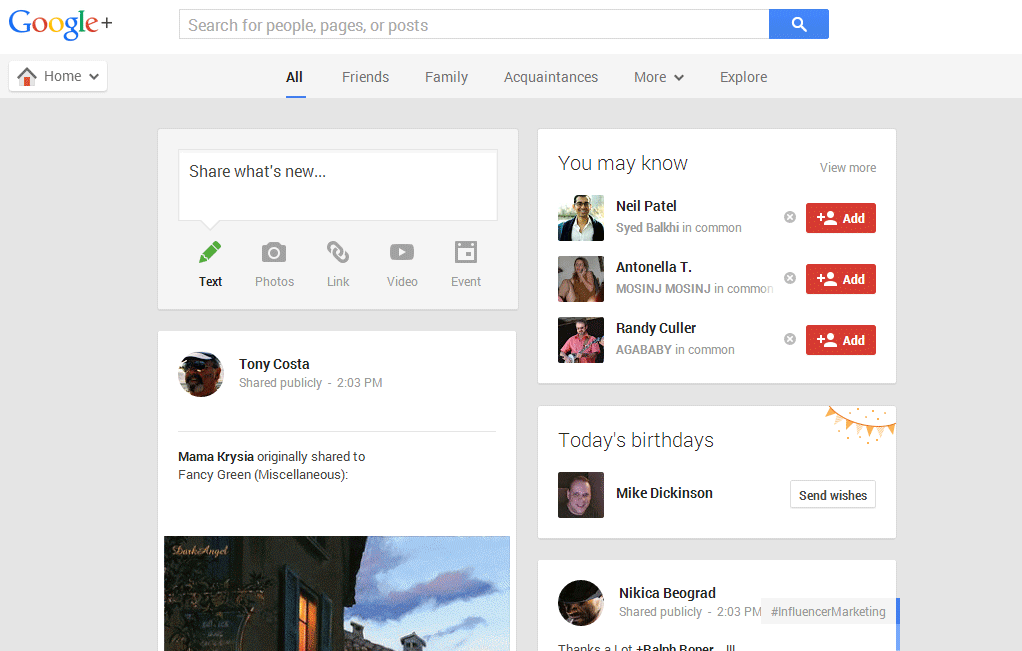Select the Text pencil icon
This screenshot has height=651, width=1022.
[210, 252]
